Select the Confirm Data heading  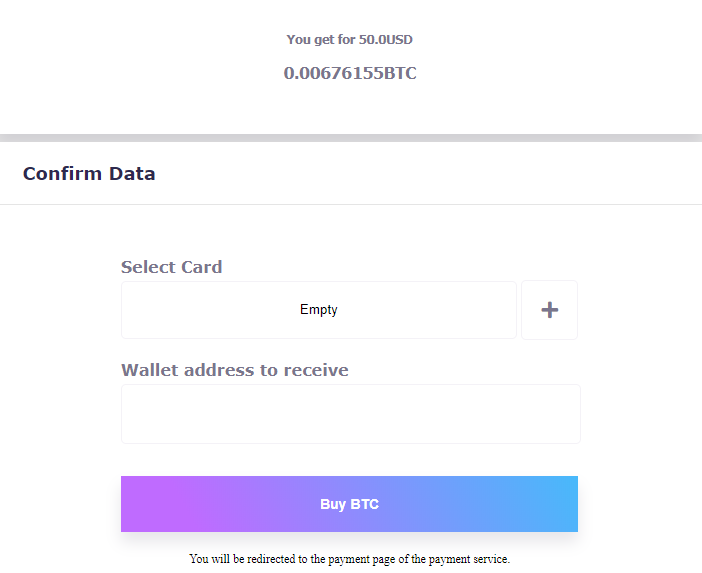pos(89,173)
